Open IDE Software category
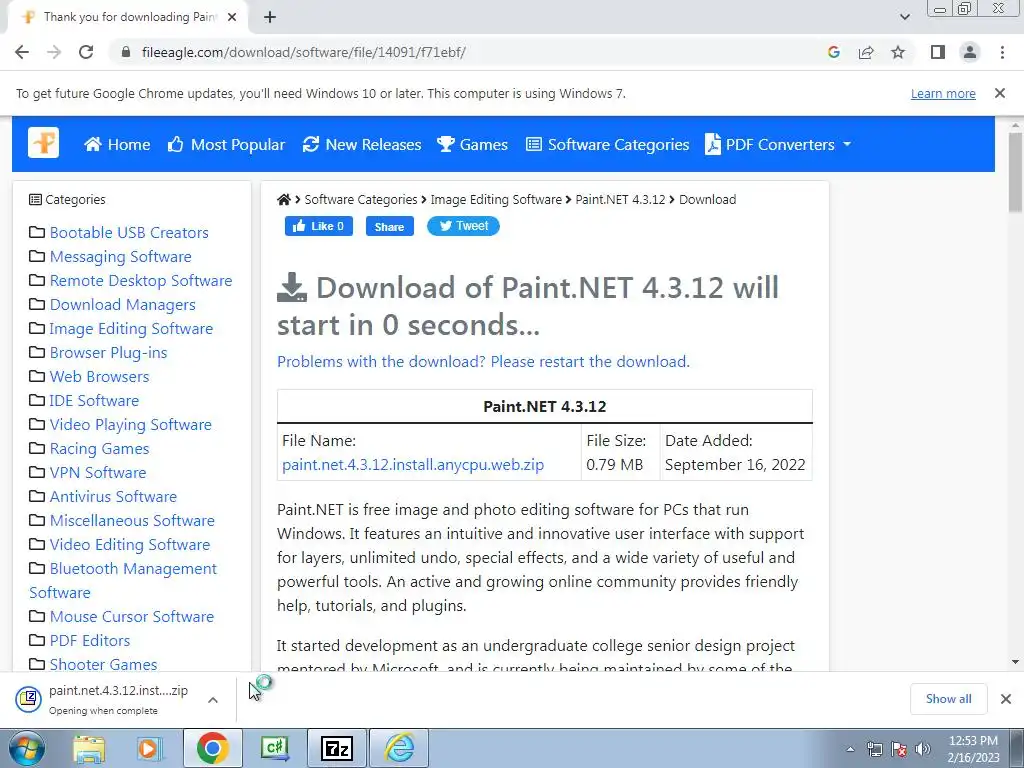The width and height of the screenshot is (1024, 768). coord(94,401)
